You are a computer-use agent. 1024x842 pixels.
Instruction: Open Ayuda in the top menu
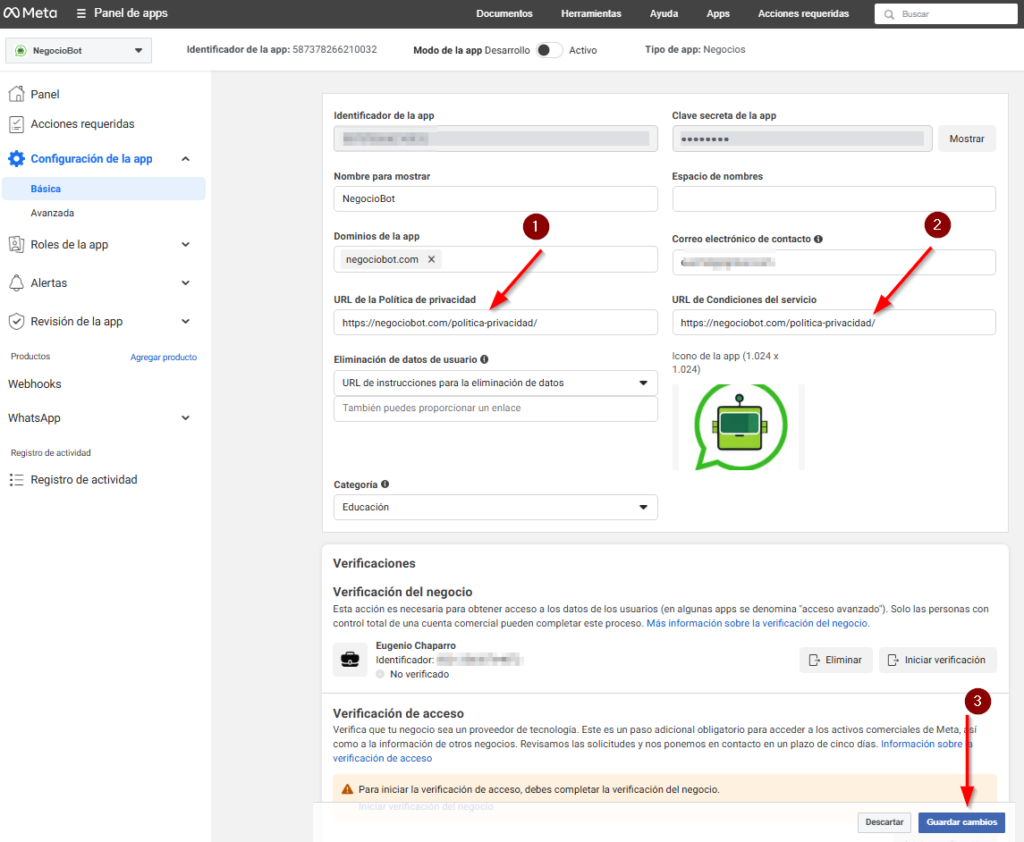(664, 14)
